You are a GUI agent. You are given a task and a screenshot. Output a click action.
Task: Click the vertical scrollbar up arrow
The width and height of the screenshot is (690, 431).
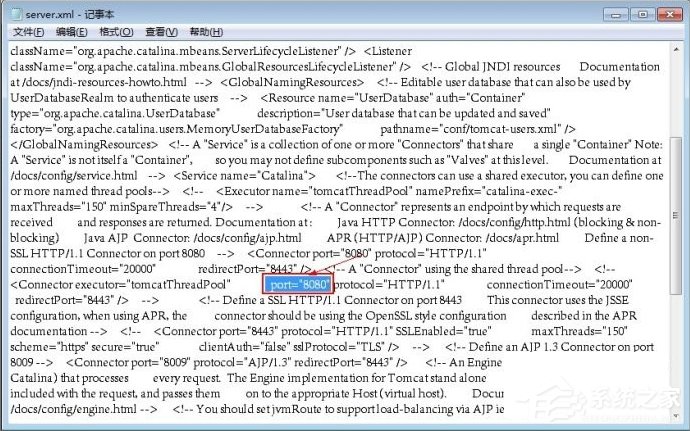676,48
